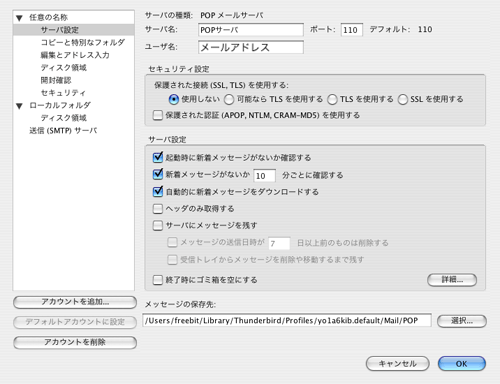Click the ポート number field
The image size is (500, 384).
click(x=352, y=30)
